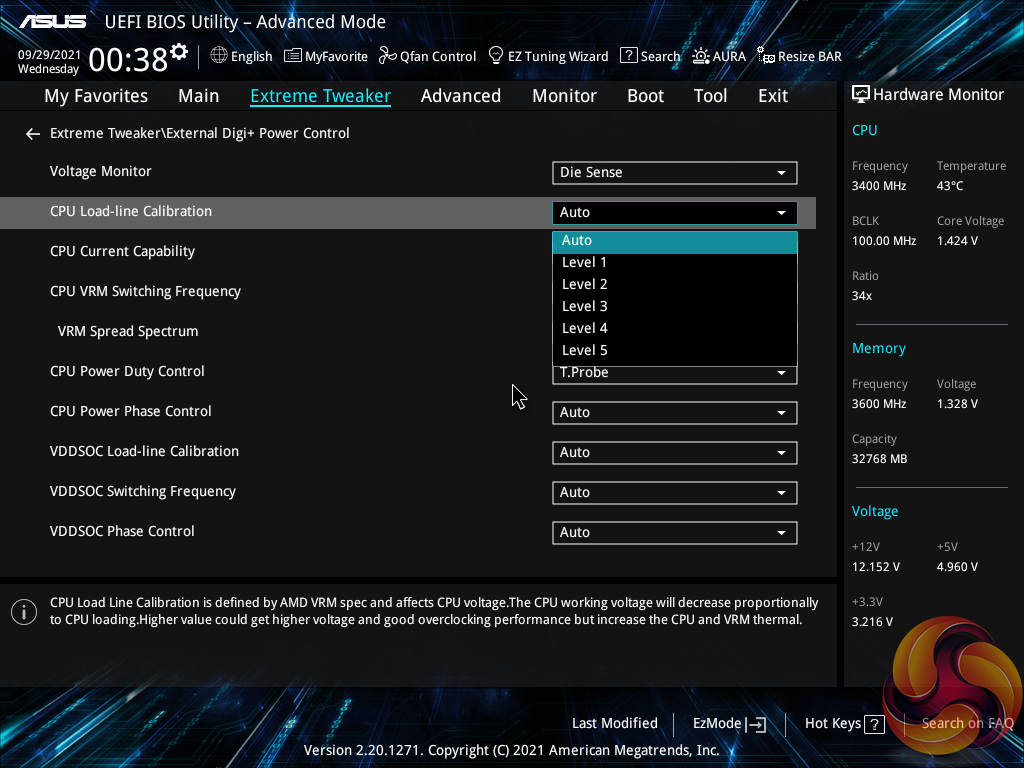The image size is (1024, 768).
Task: Click the settings gear next to the clock
Action: pos(179,51)
